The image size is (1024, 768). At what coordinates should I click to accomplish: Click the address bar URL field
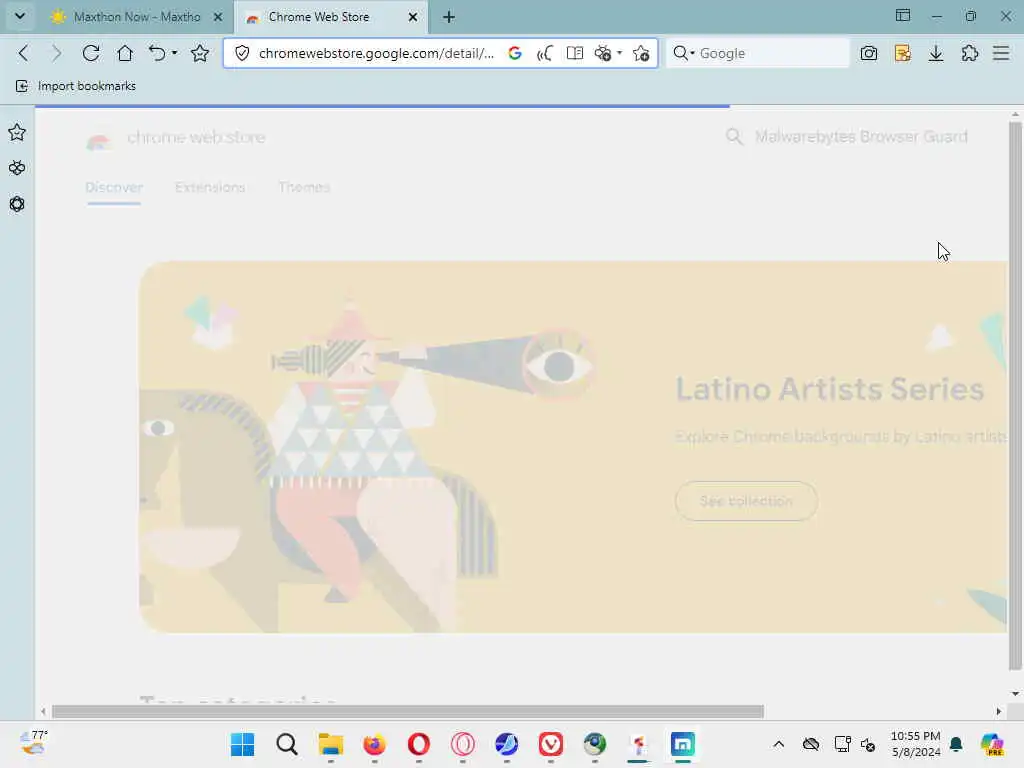click(x=376, y=53)
